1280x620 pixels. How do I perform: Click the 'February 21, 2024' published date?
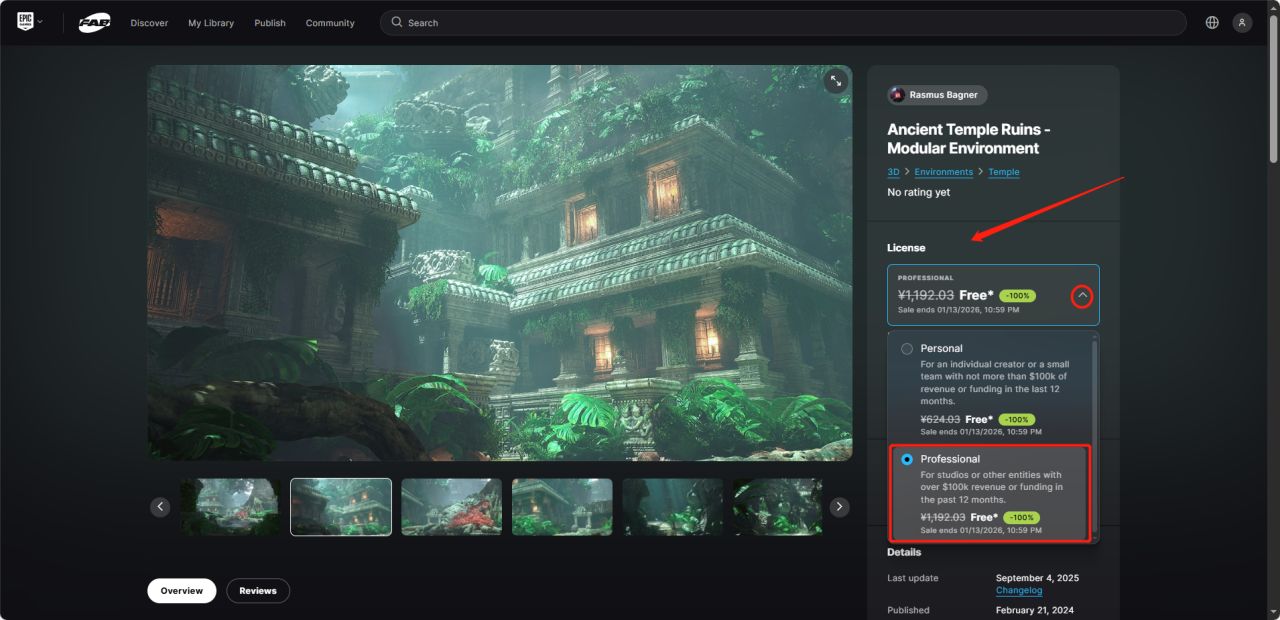pyautogui.click(x=1033, y=610)
